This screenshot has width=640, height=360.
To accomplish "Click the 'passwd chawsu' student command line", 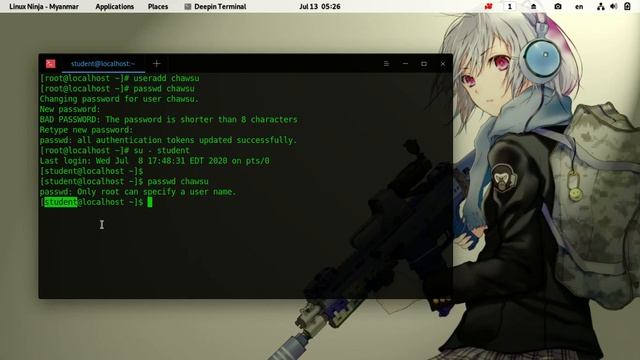I will coord(124,181).
